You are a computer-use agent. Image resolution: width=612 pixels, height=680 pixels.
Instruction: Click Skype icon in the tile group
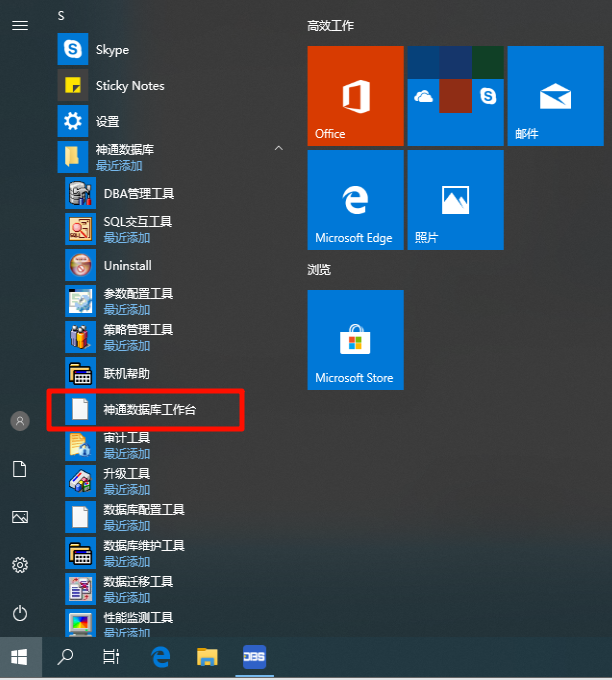pos(488,96)
